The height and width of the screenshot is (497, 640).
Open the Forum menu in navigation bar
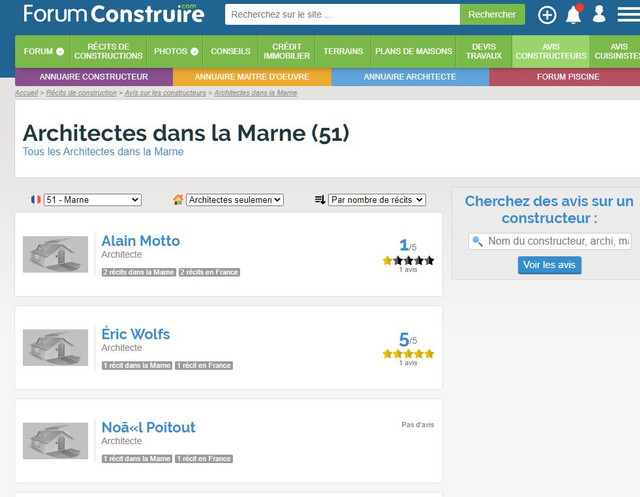(x=44, y=51)
